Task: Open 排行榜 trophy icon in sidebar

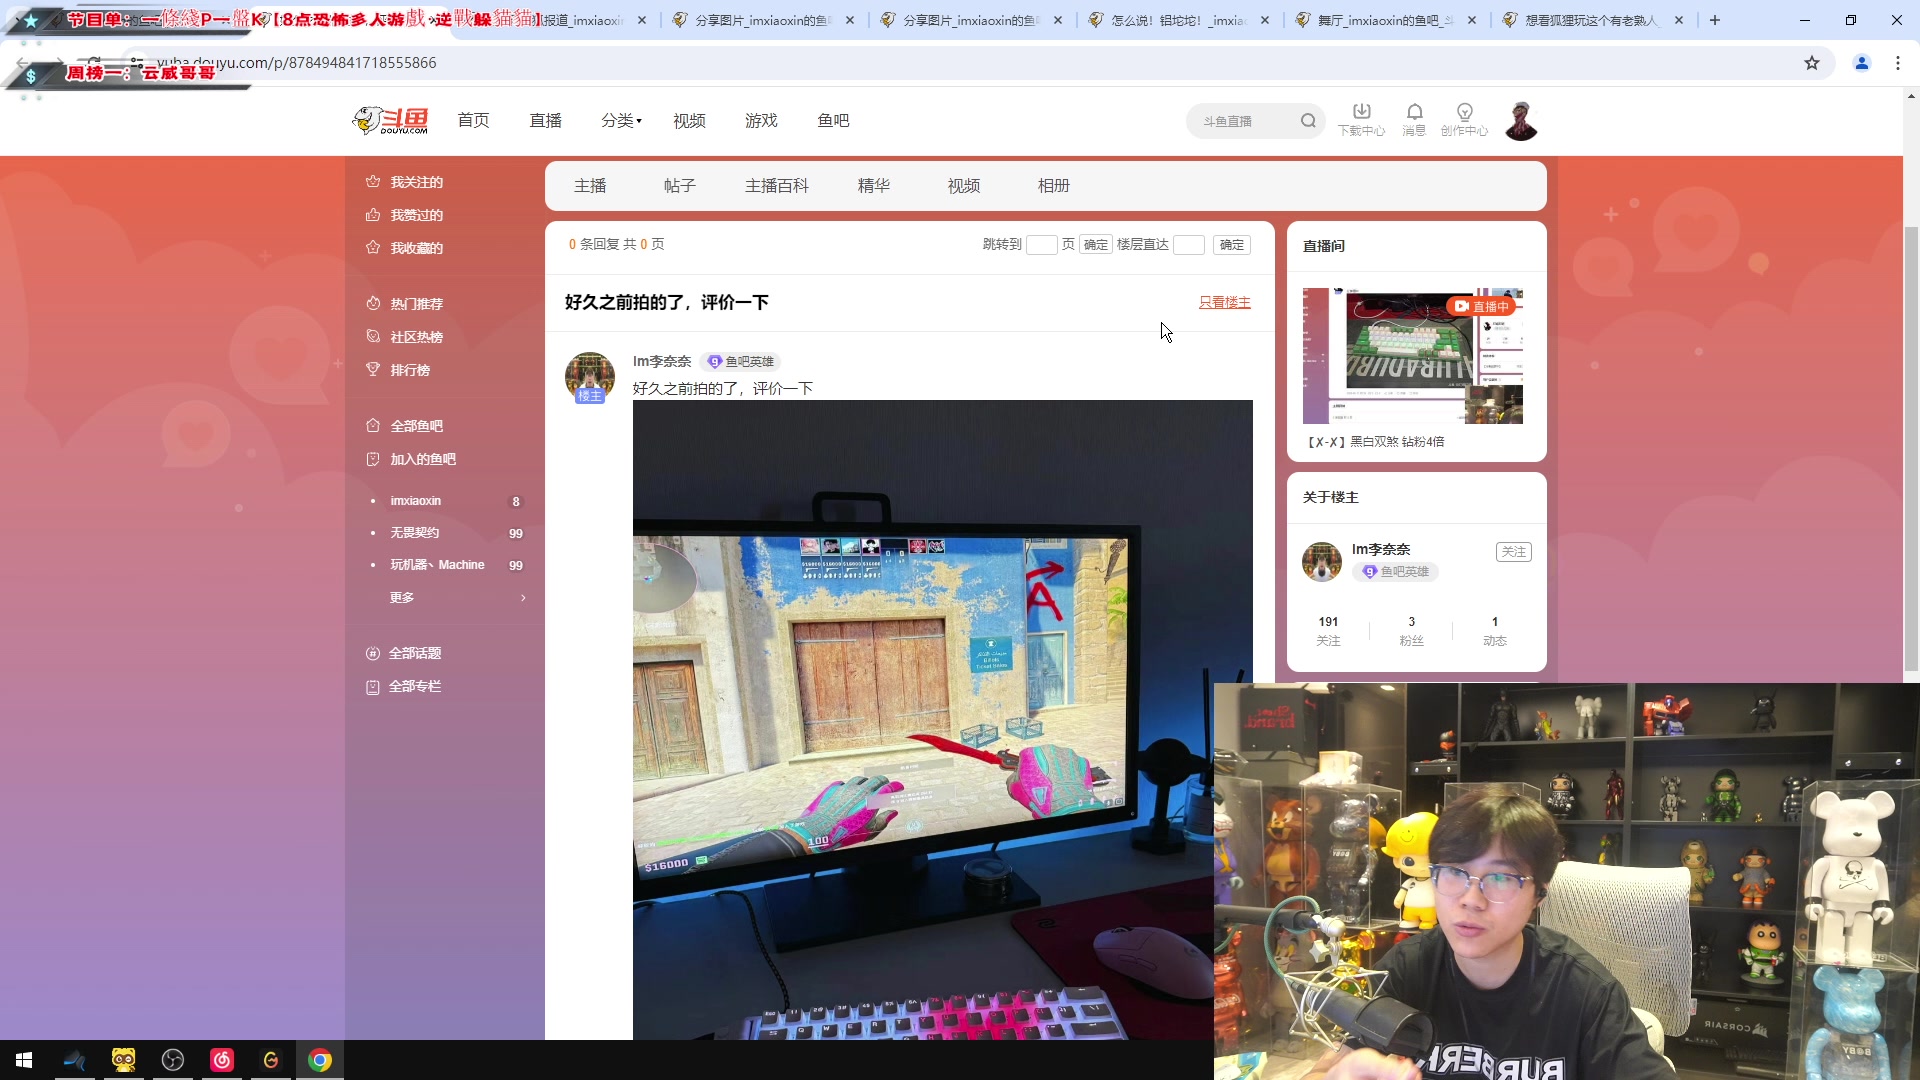Action: point(372,369)
